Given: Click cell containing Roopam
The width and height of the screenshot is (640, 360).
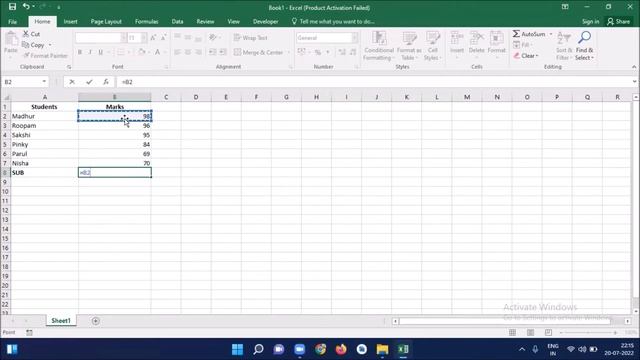Looking at the screenshot, I should point(44,126).
